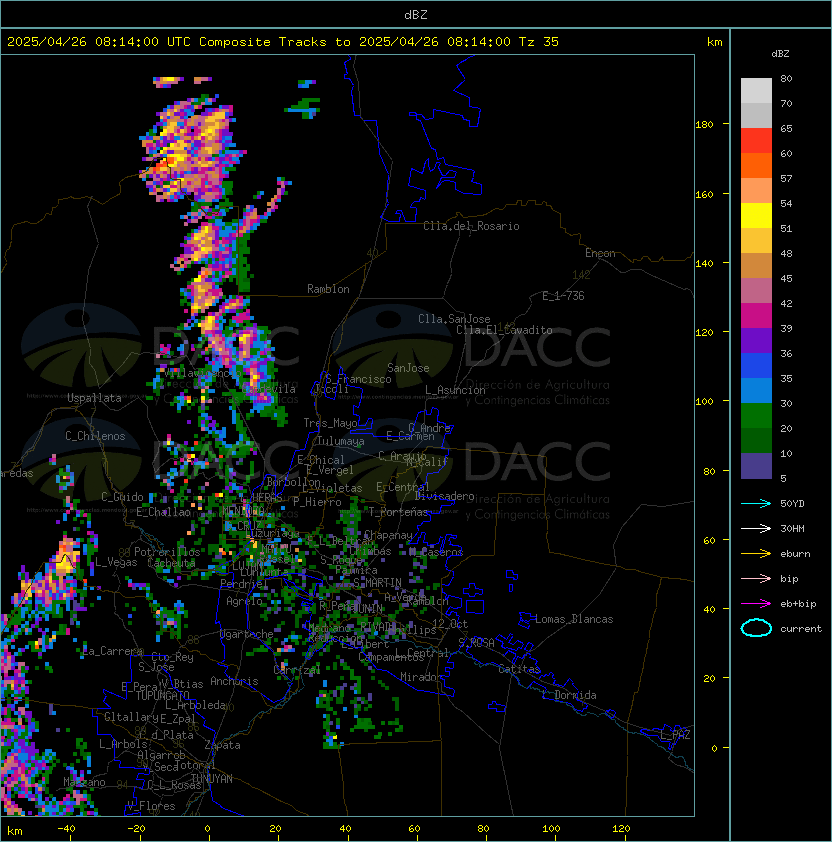Screen dimensions: 832x842
Task: Click the 140 tick on the vertical km axis
Action: coord(704,263)
